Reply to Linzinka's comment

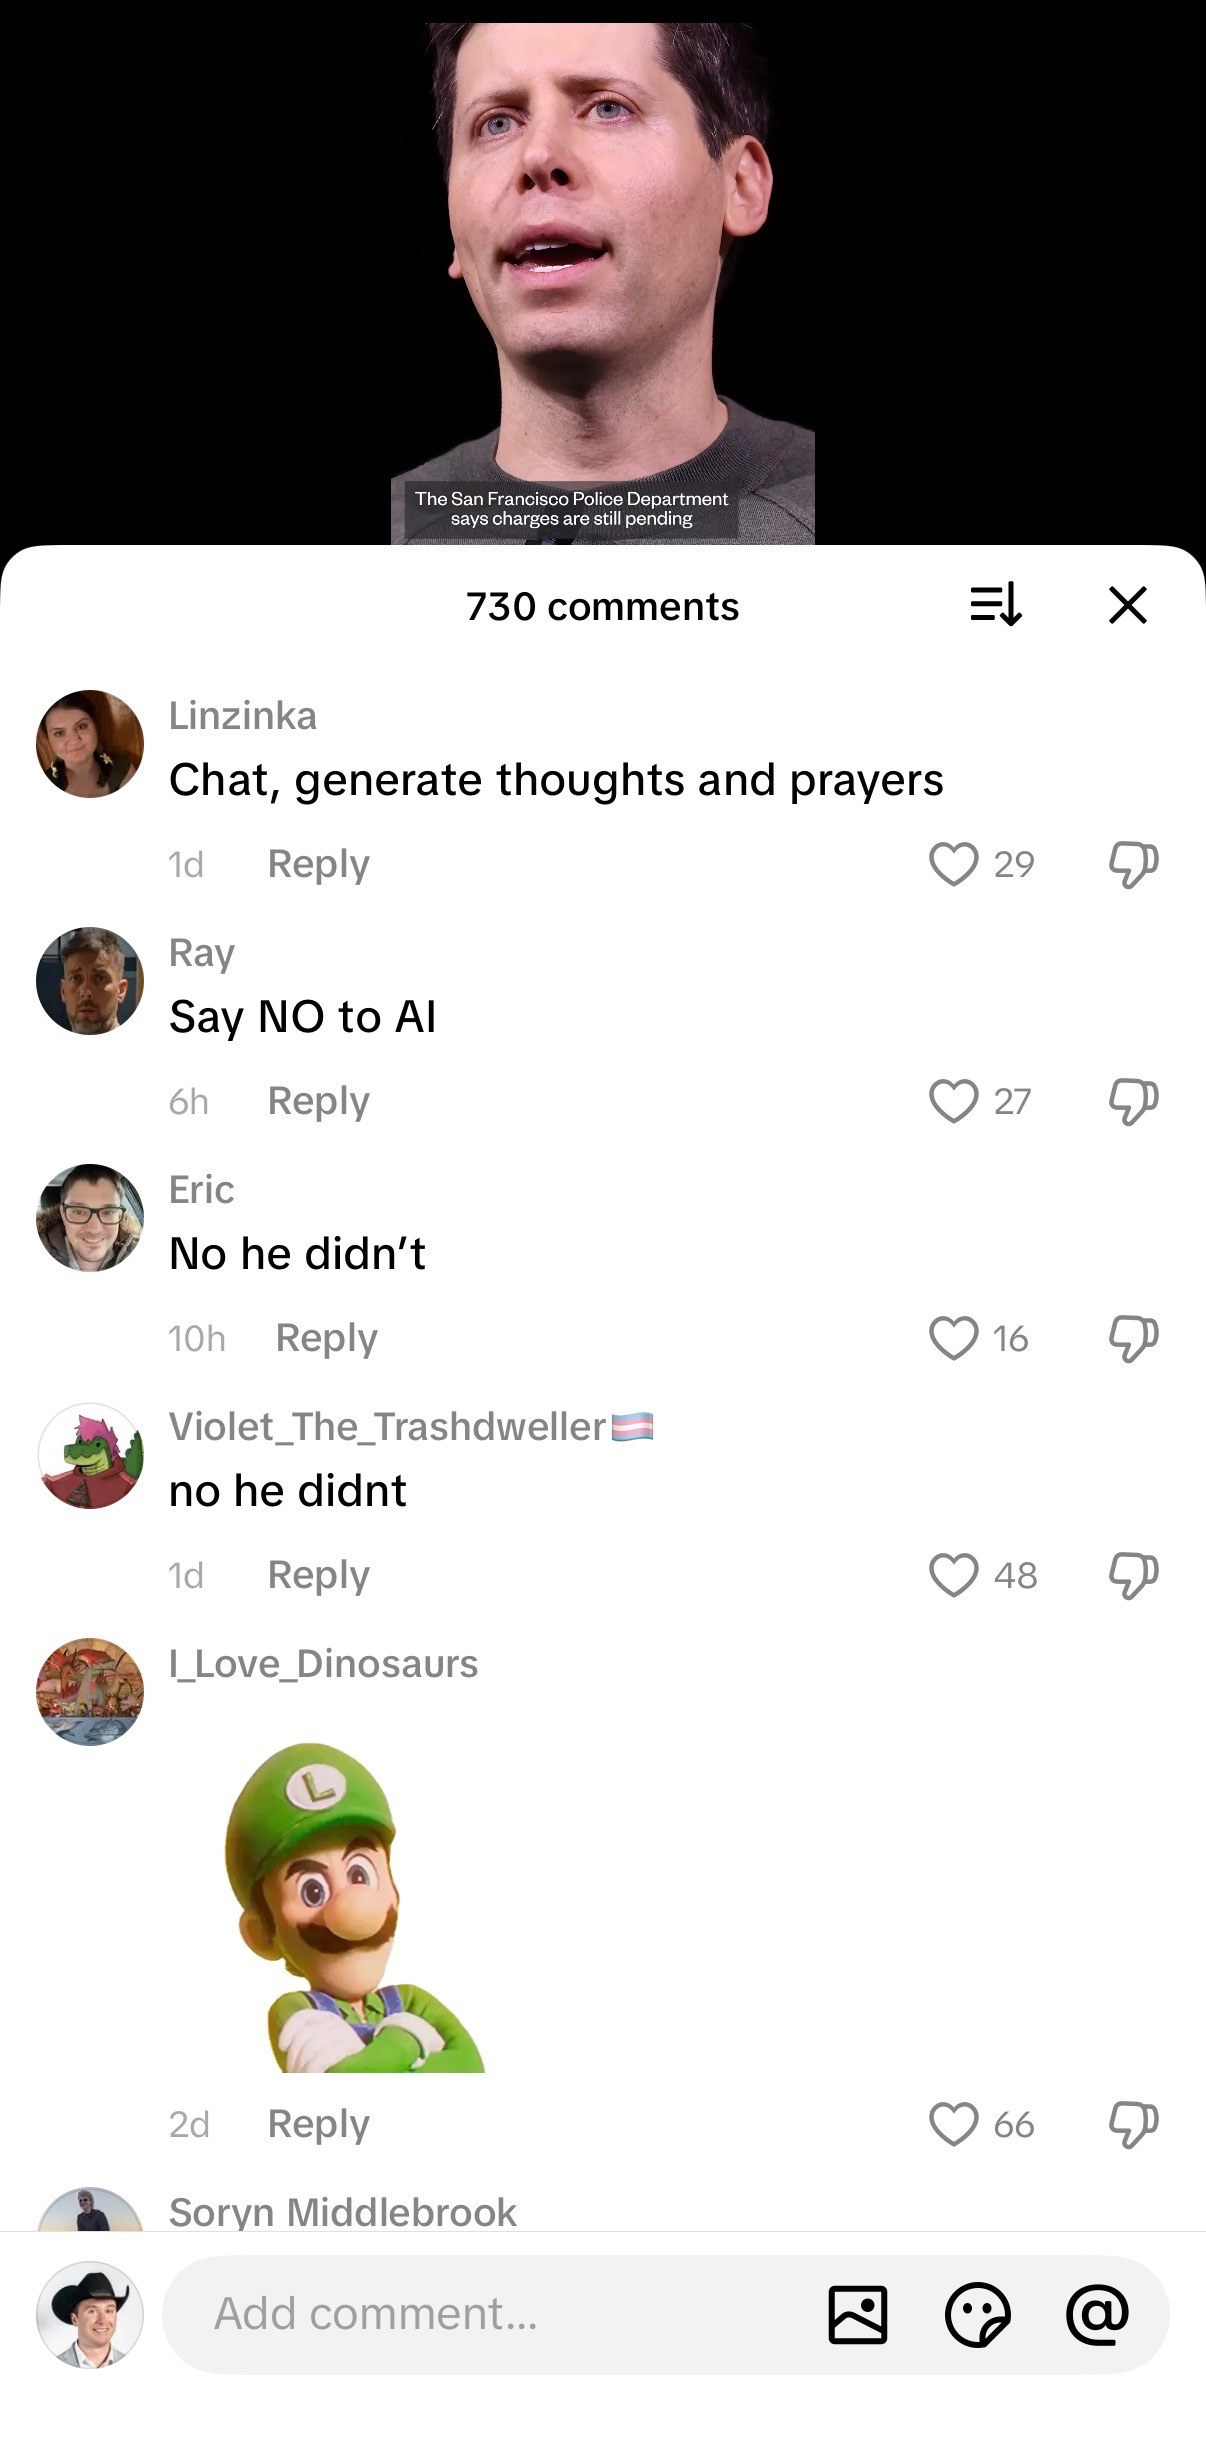[x=318, y=864]
